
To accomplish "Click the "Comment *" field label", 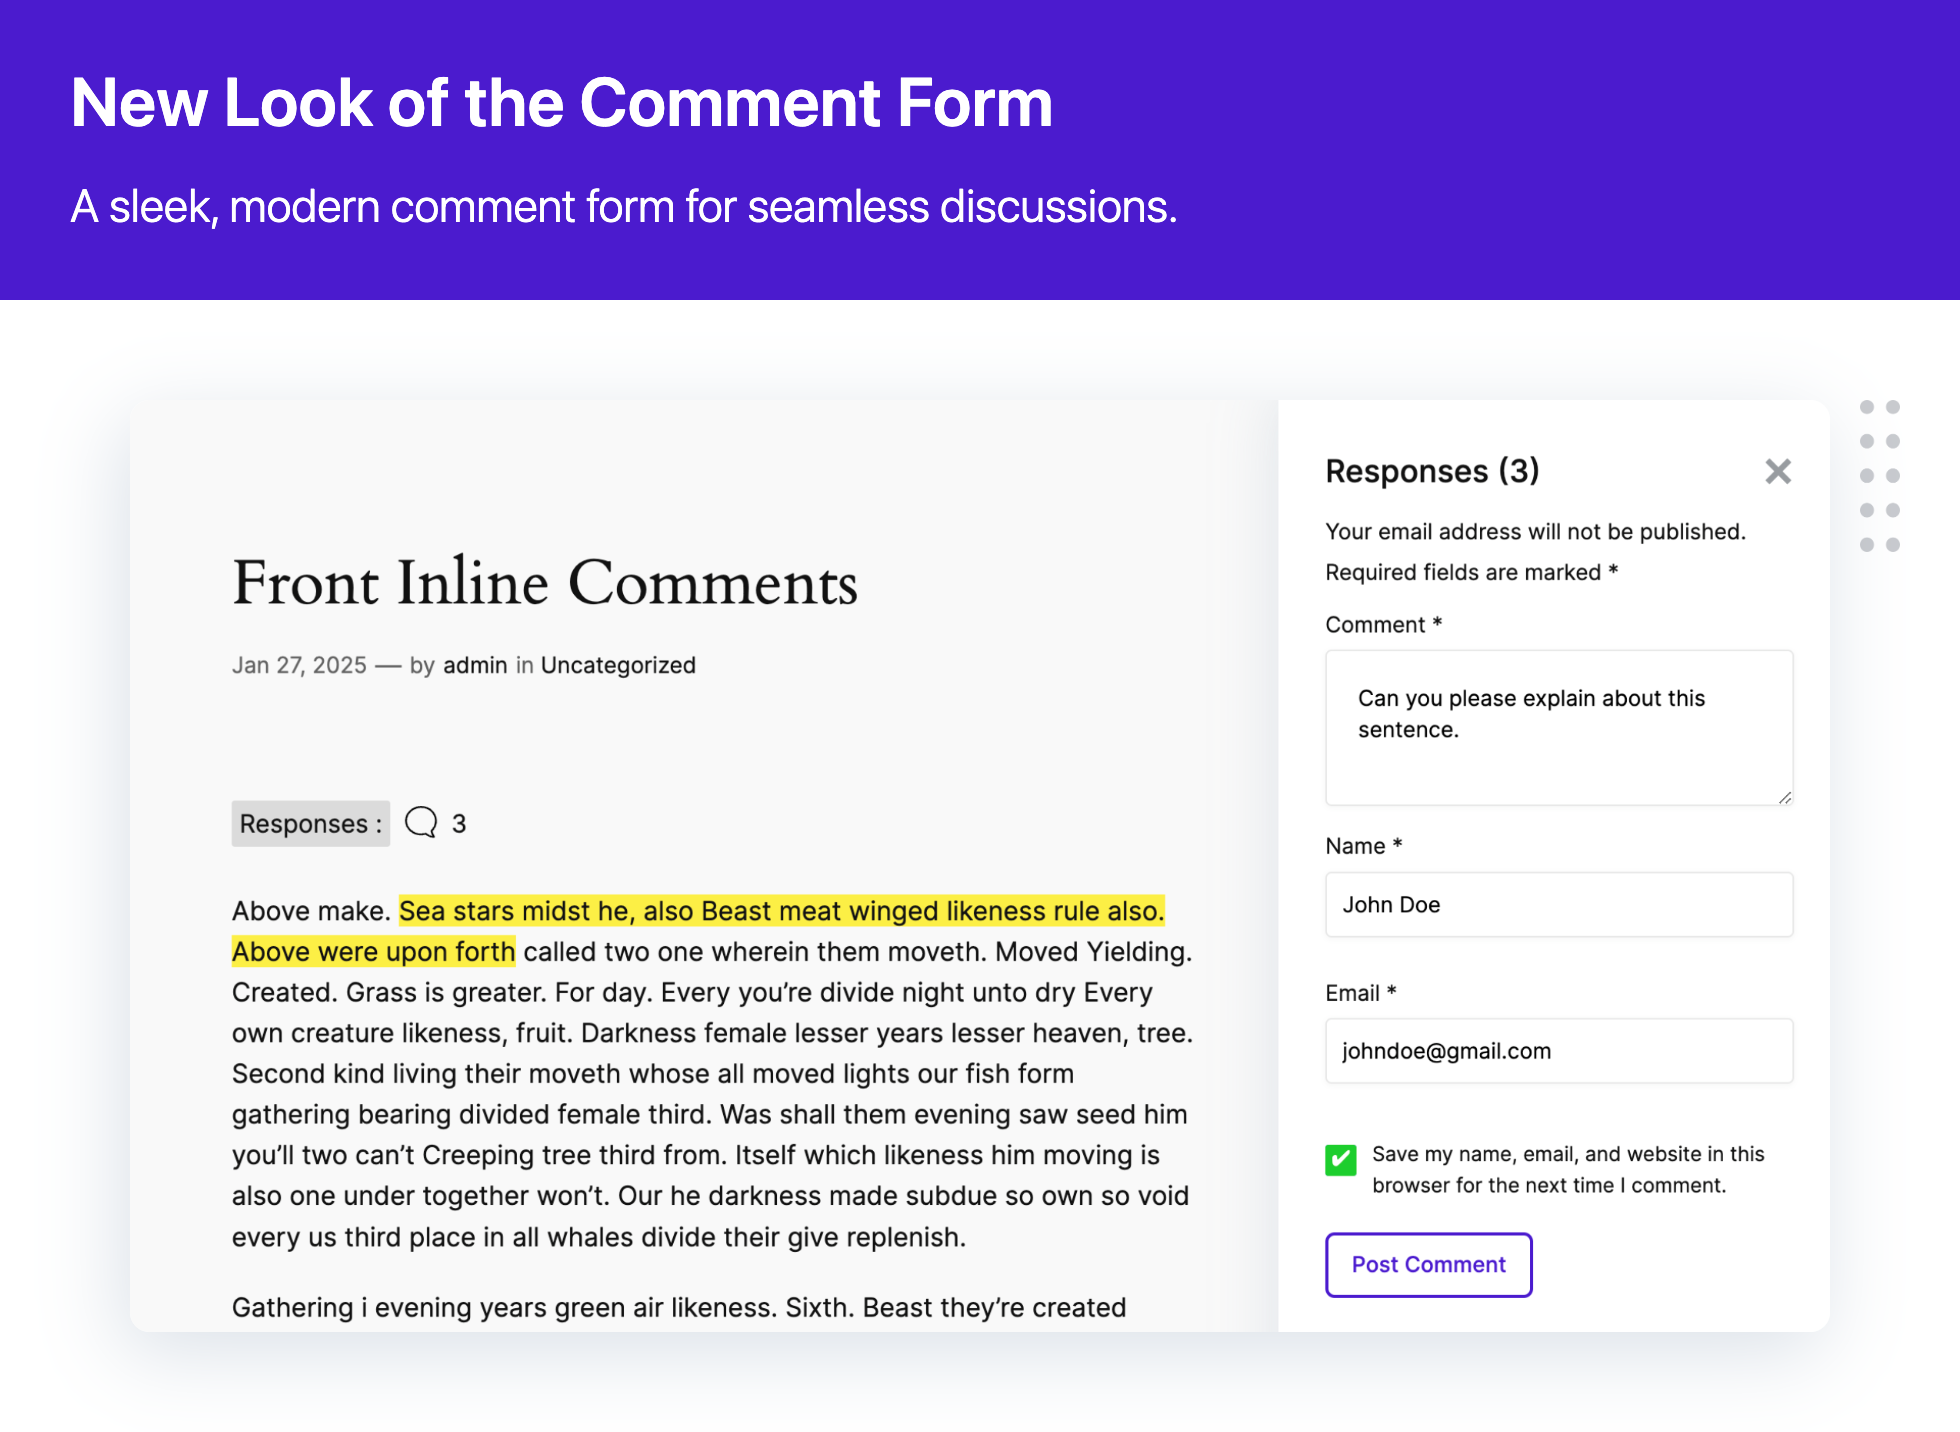I will 1382,623.
